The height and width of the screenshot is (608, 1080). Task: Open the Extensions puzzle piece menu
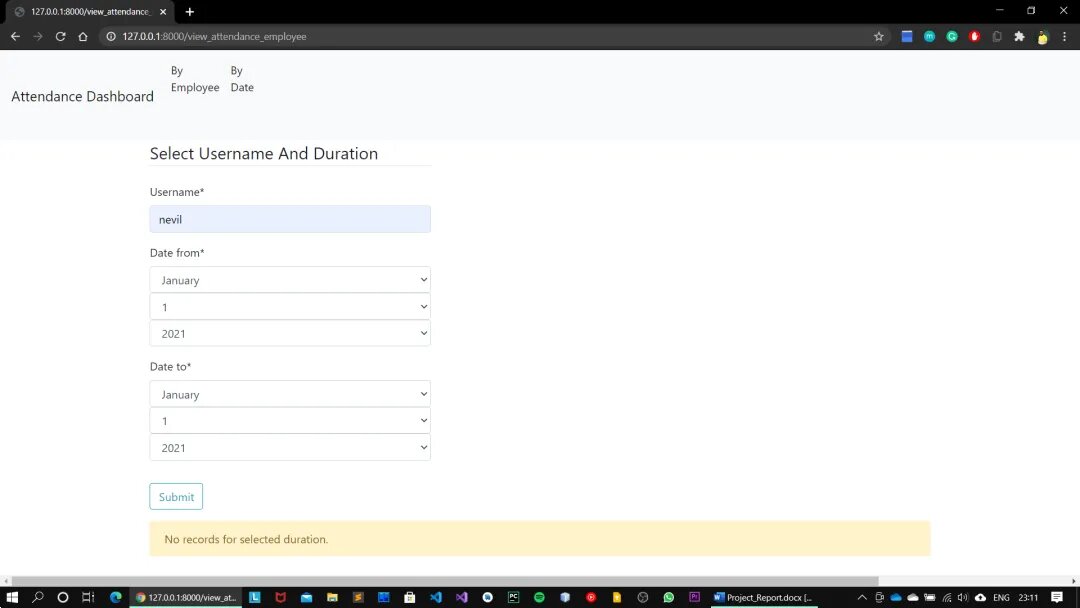1019,36
